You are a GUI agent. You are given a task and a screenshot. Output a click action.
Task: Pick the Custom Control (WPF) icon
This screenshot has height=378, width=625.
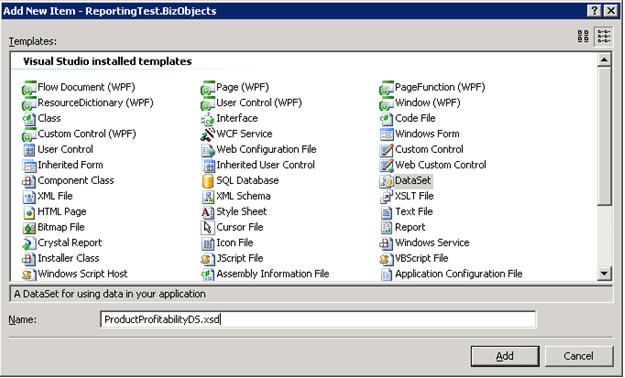29,134
